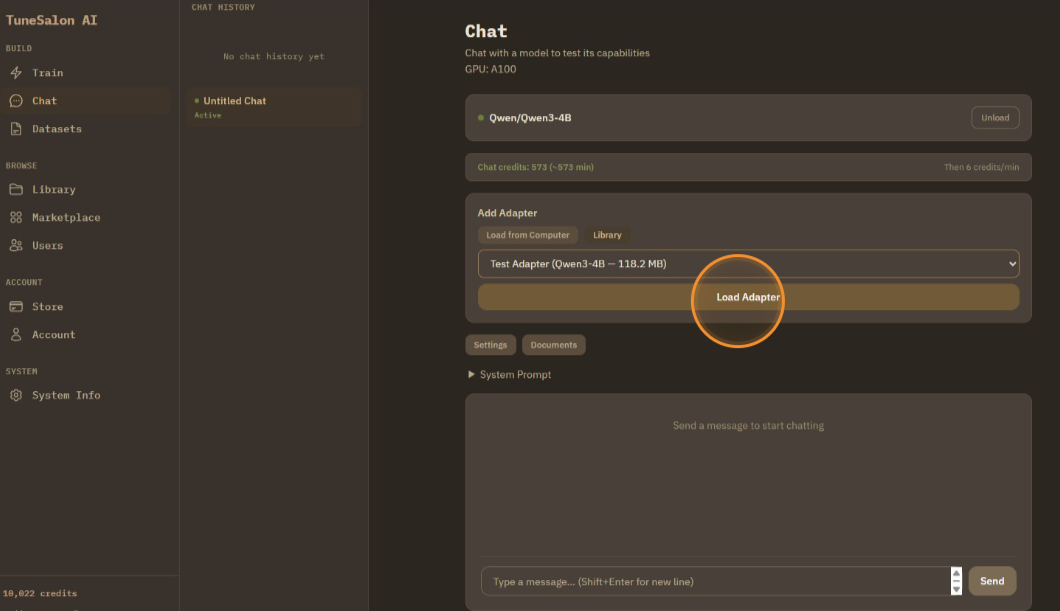This screenshot has height=611, width=1060.
Task: Open chat Settings button
Action: click(x=490, y=345)
